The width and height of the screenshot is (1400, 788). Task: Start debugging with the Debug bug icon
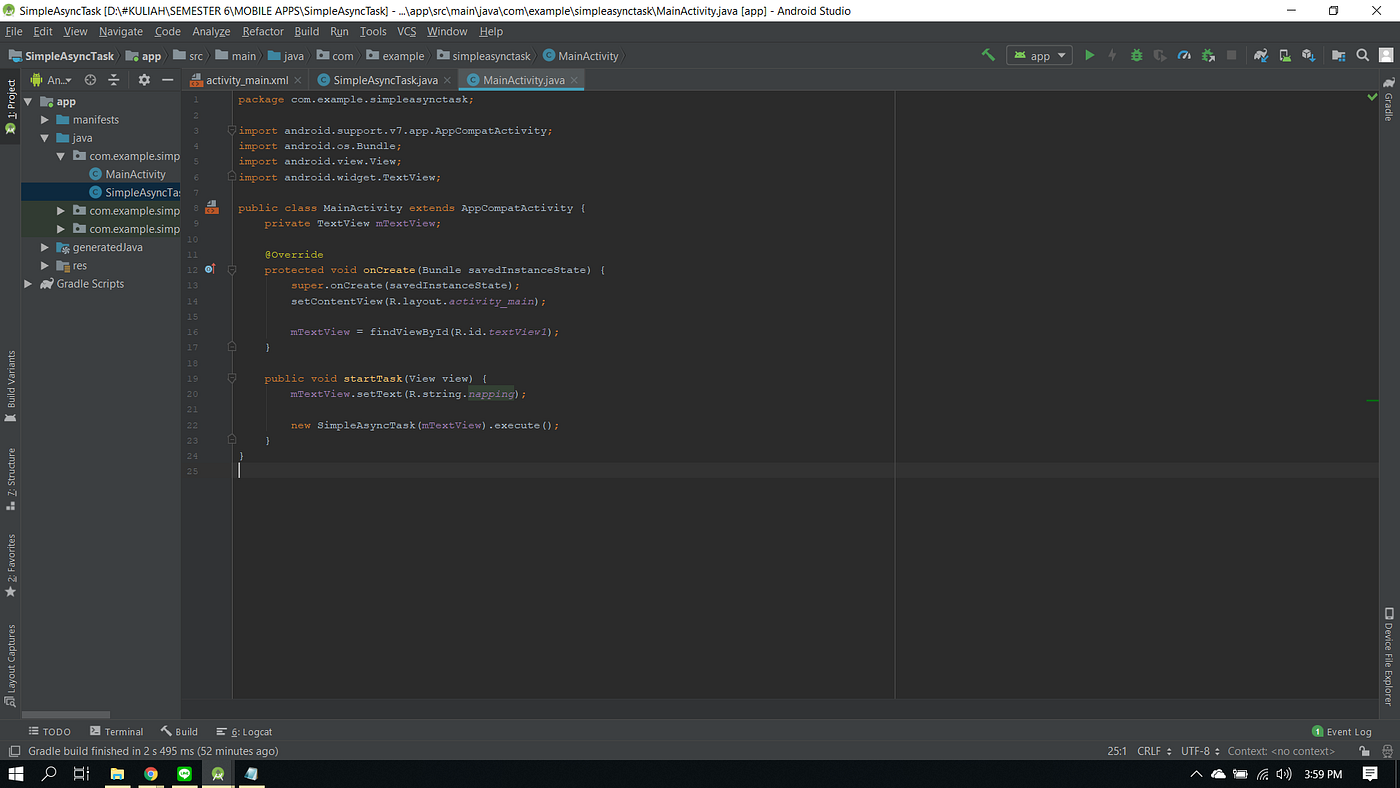tap(1136, 56)
